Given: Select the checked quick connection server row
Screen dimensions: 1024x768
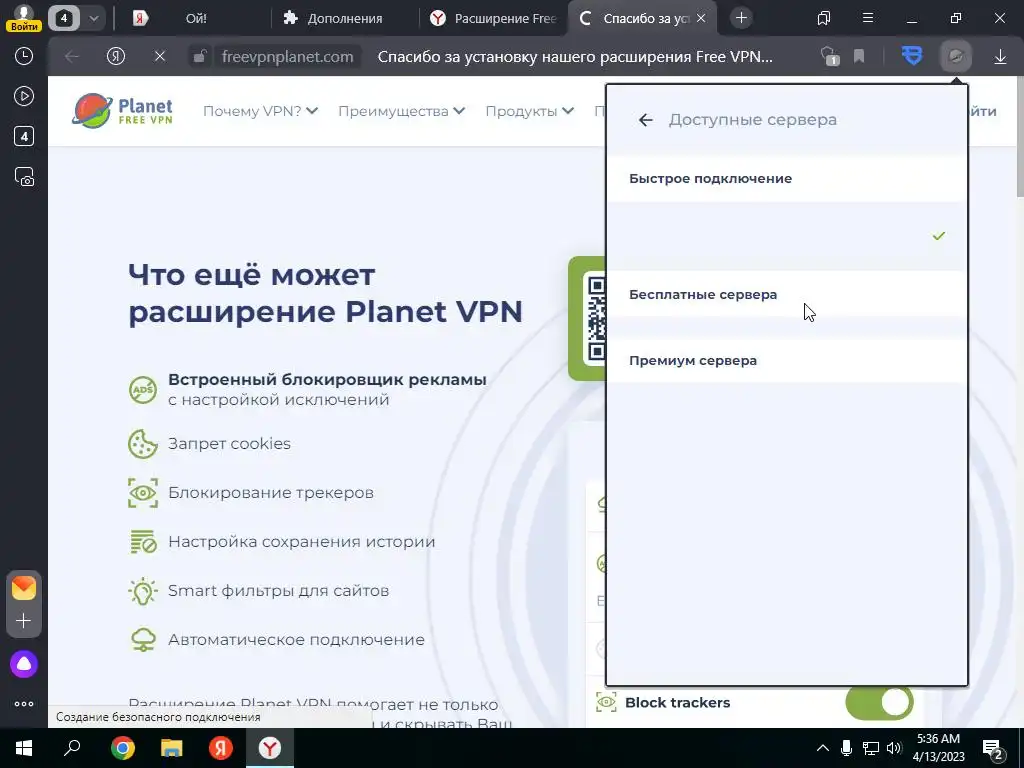Looking at the screenshot, I should coord(786,236).
